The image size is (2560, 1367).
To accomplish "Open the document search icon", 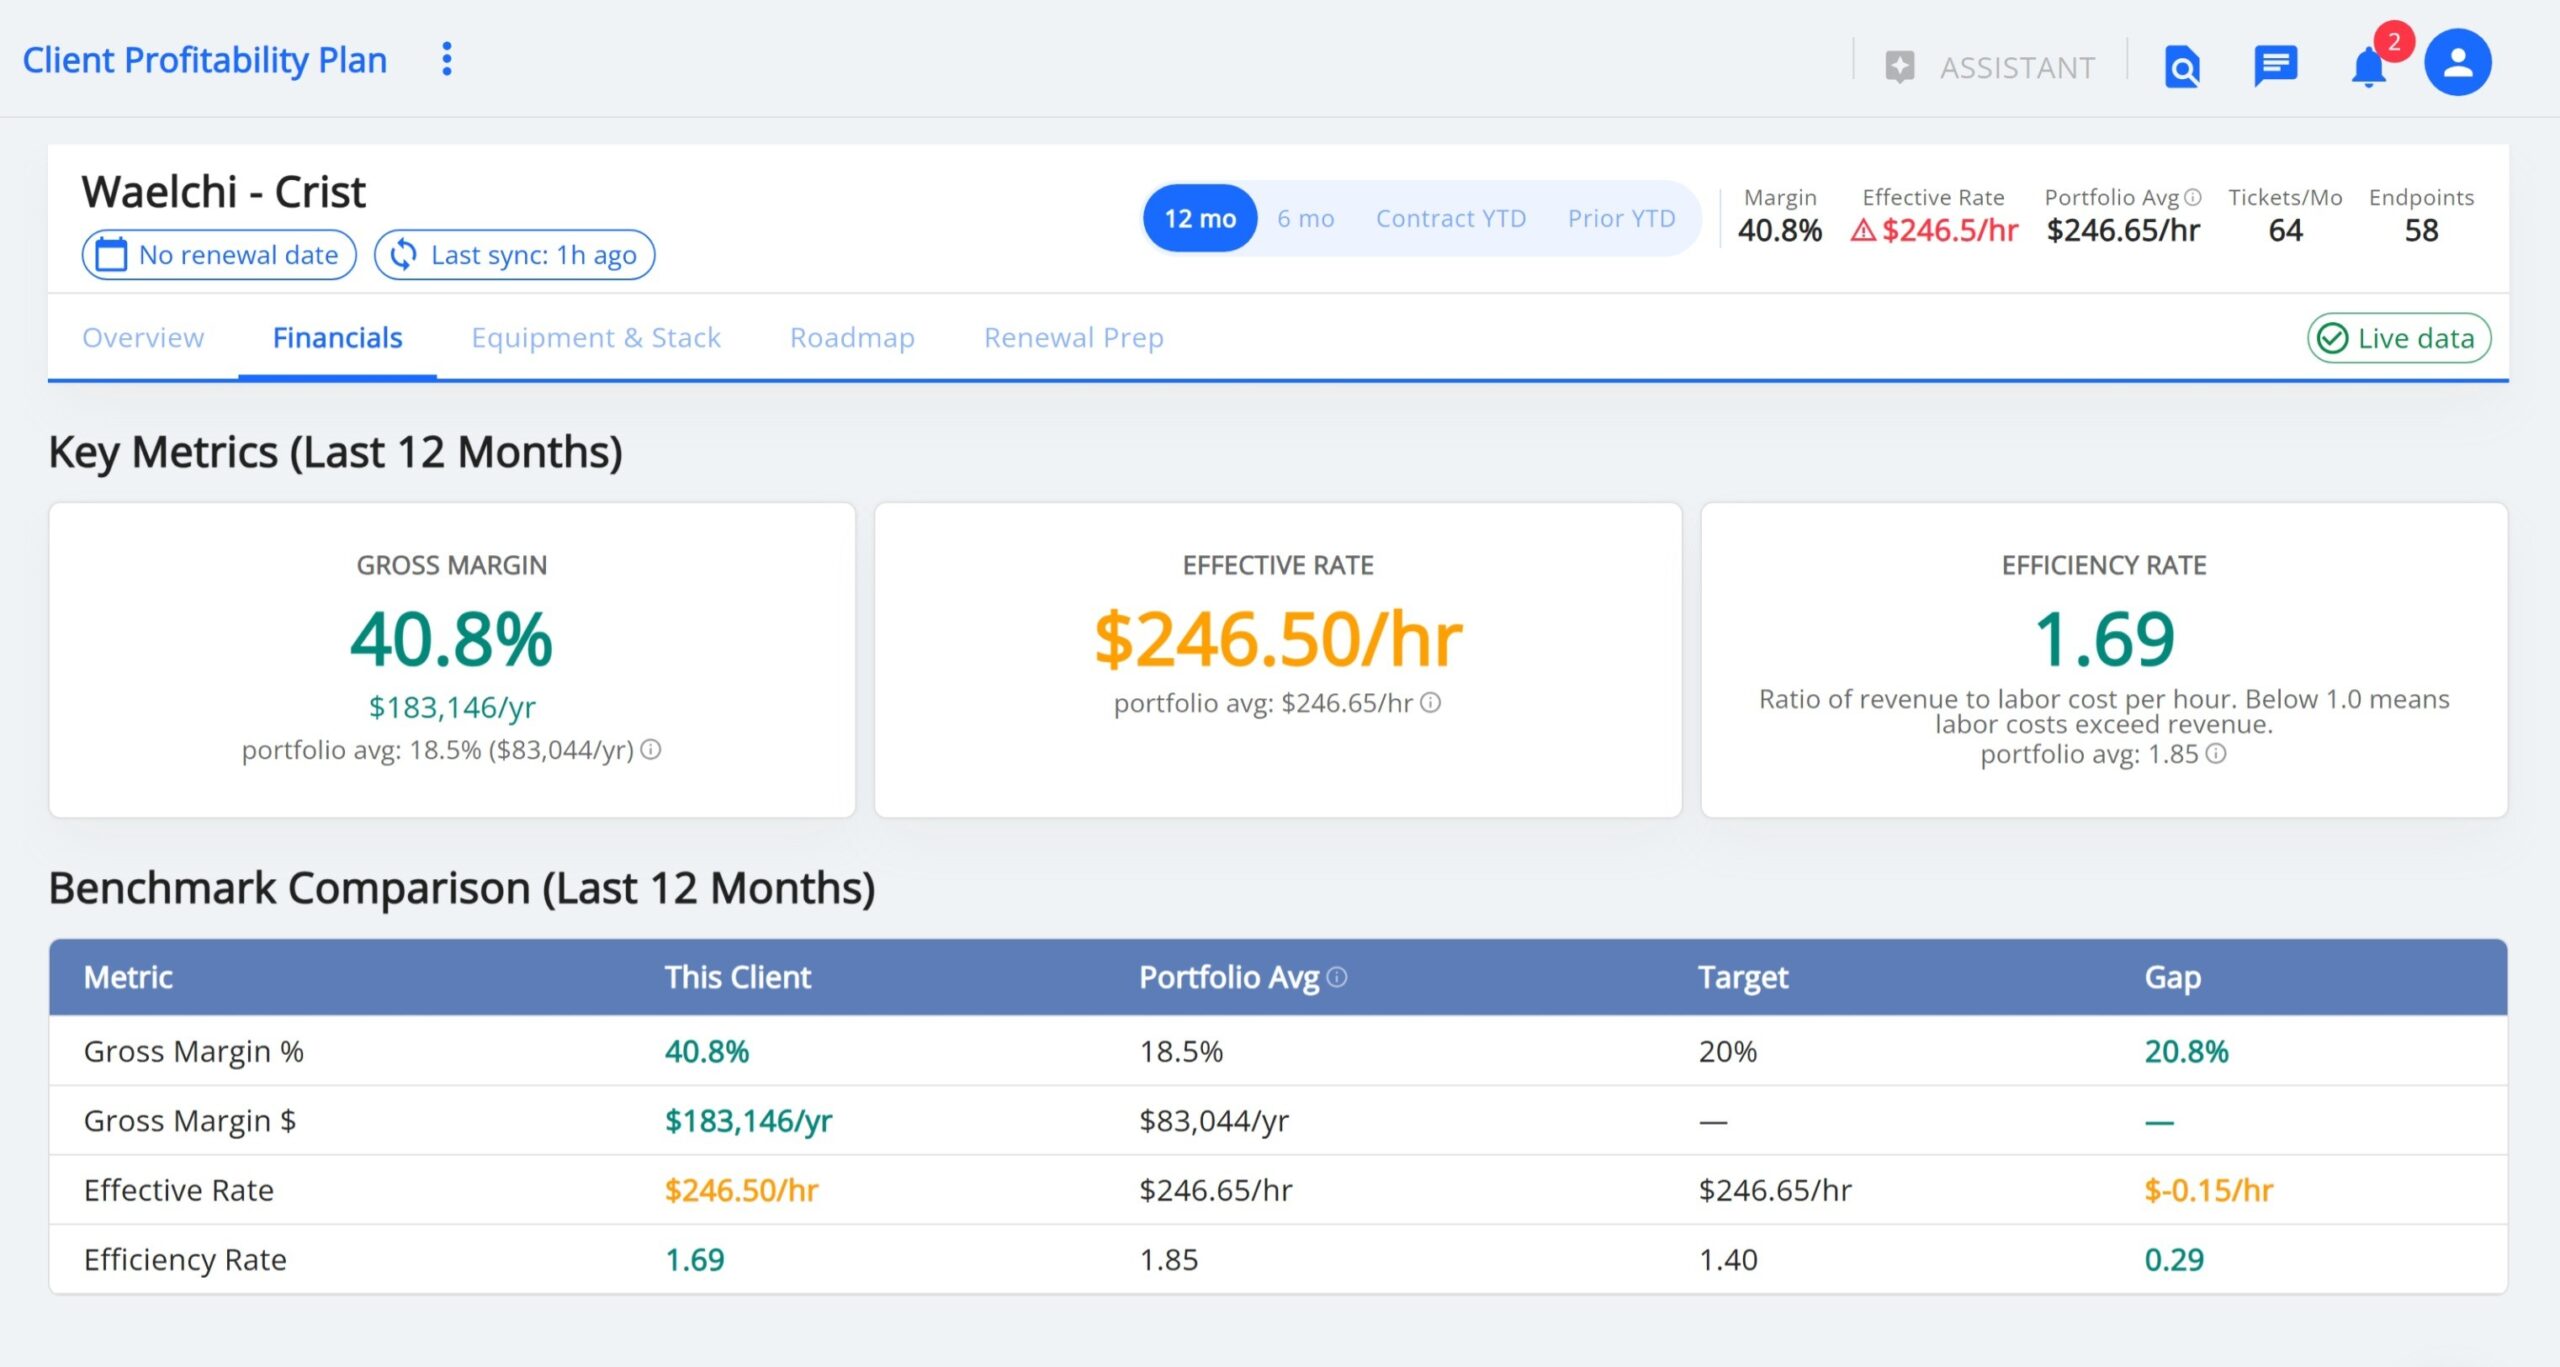I will coord(2182,67).
